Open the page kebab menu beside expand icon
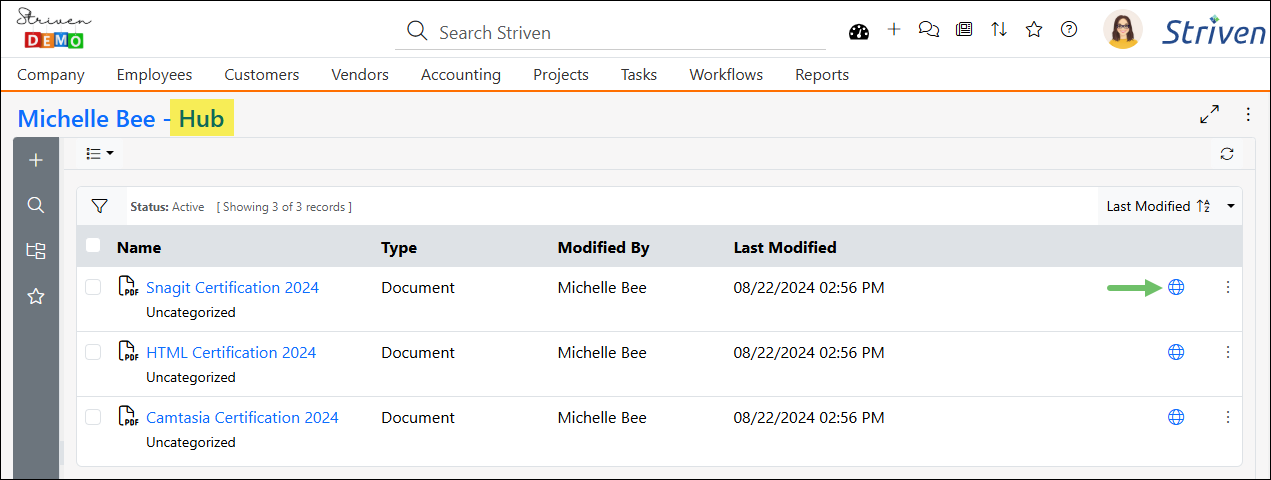The width and height of the screenshot is (1271, 480). (1248, 114)
